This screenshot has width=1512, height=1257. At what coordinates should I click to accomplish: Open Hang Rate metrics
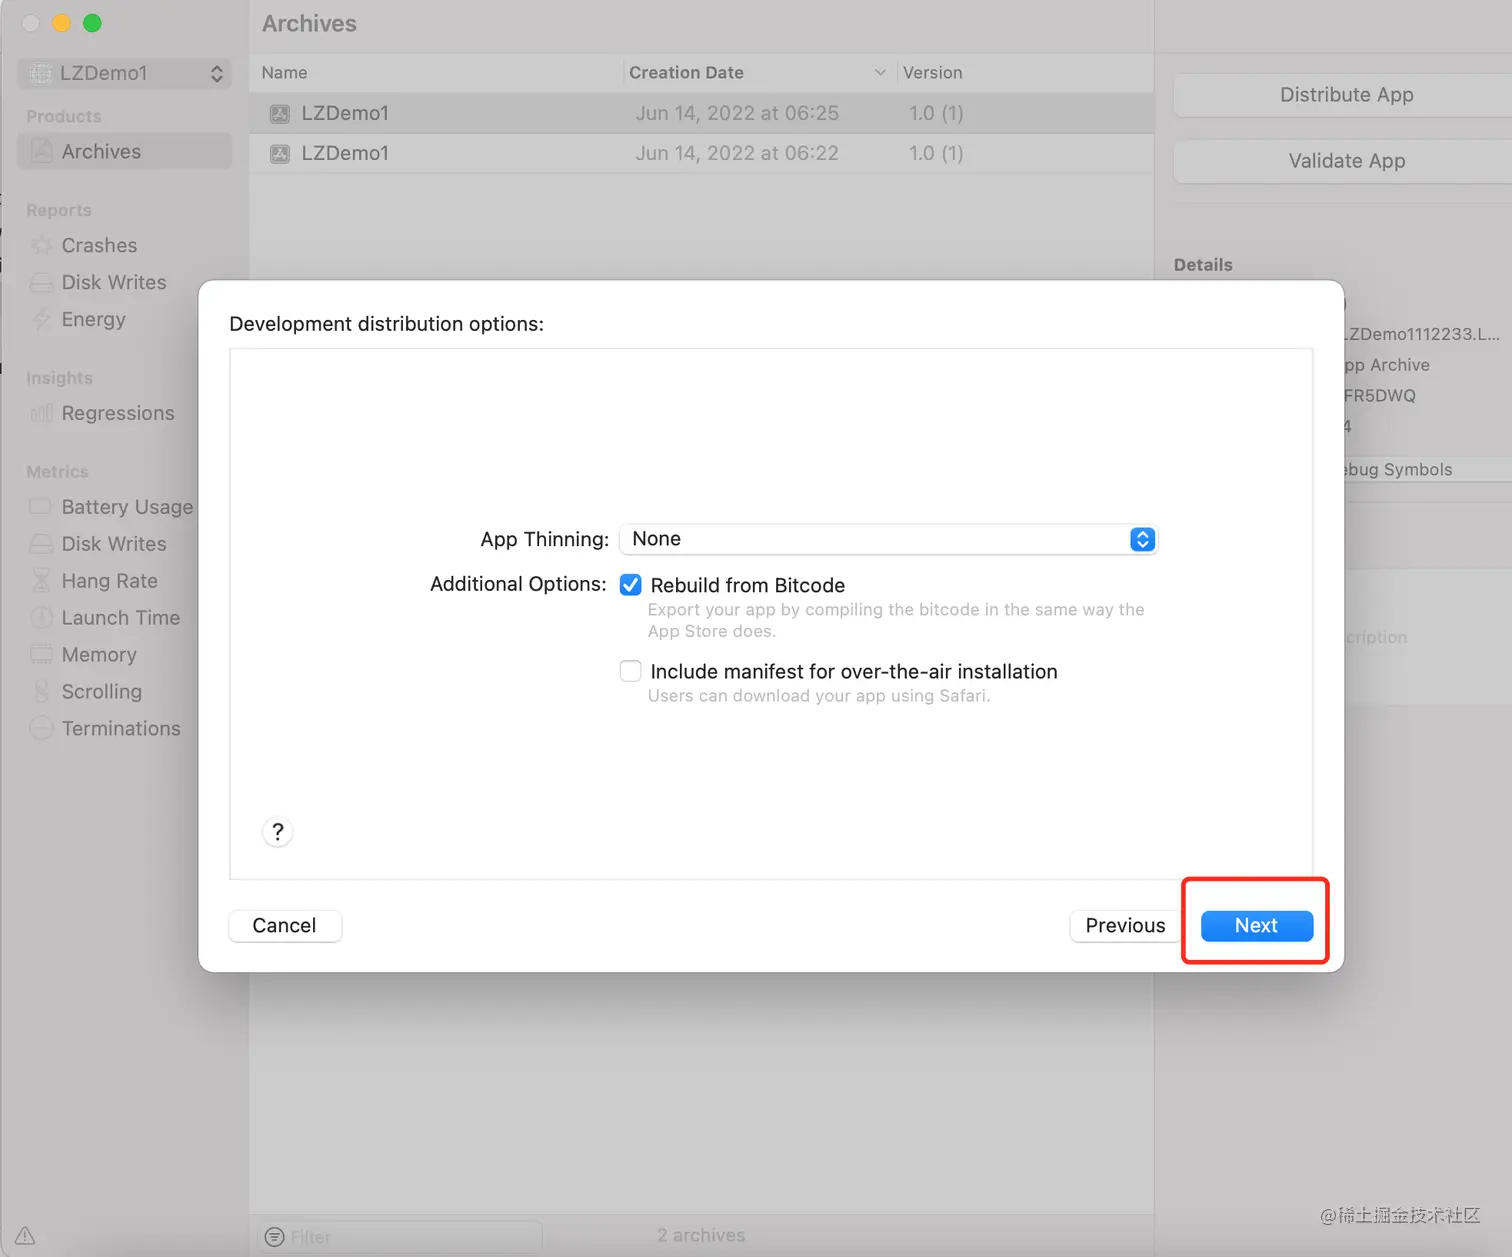(x=110, y=581)
